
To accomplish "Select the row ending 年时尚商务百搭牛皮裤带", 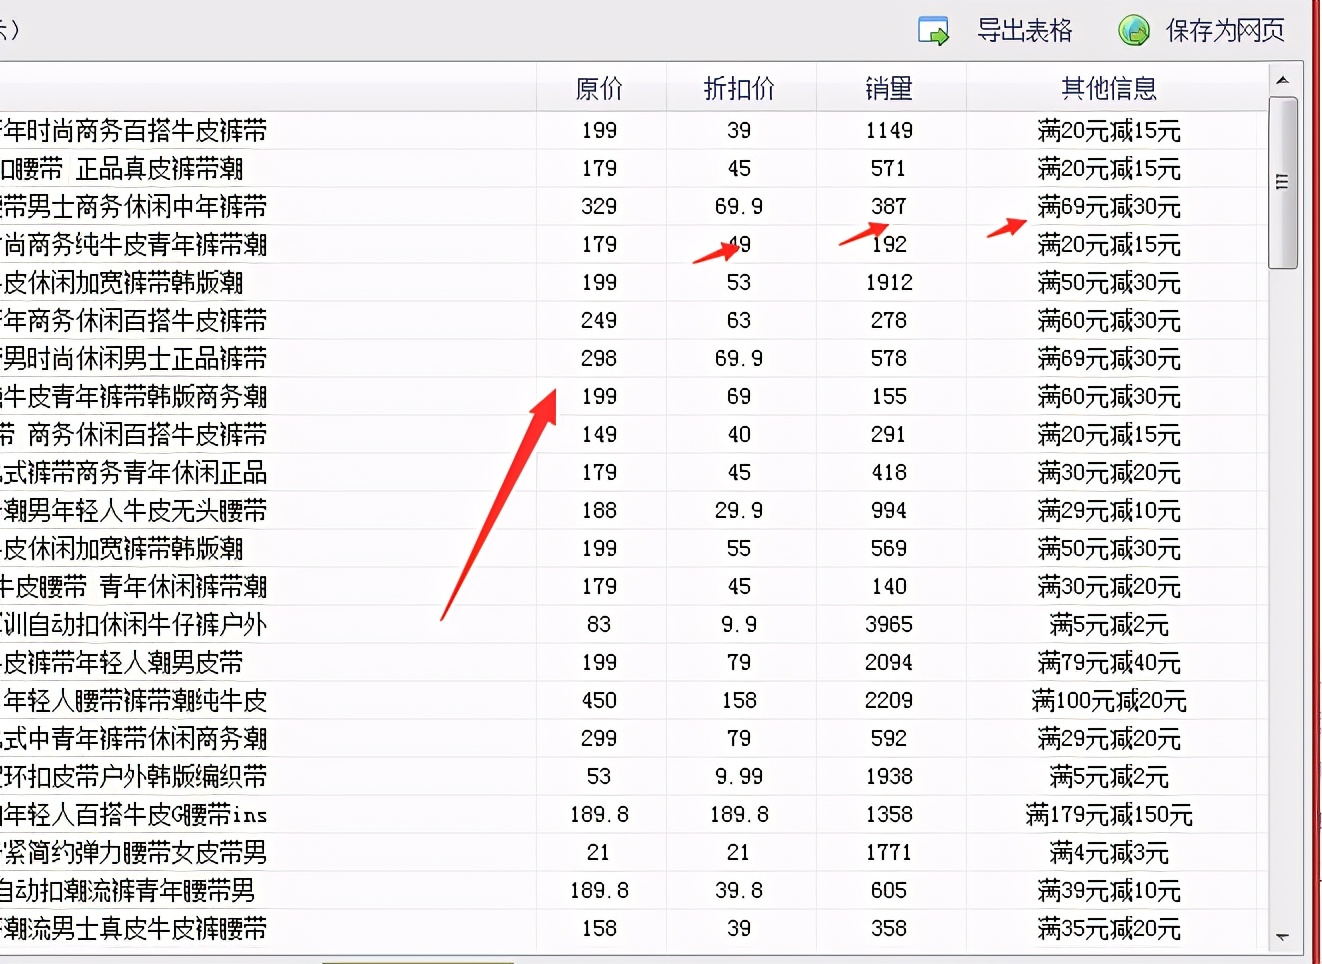I will [634, 131].
